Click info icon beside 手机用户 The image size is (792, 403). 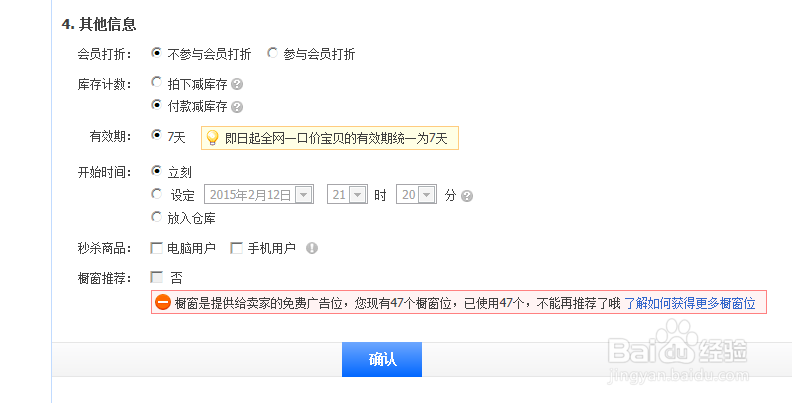(312, 248)
